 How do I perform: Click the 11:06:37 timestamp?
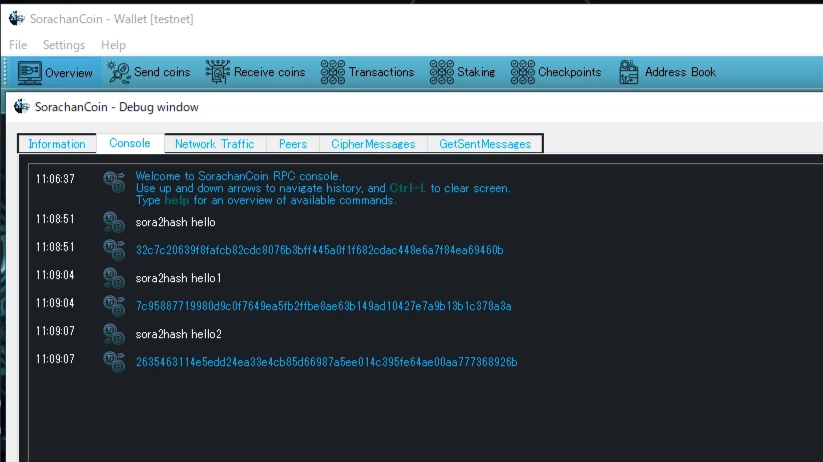55,179
